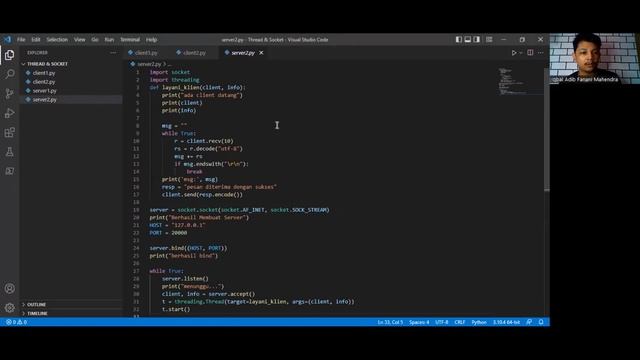Expand the OUTLINE section
Image resolution: width=640 pixels, height=360 pixels.
tap(36, 304)
